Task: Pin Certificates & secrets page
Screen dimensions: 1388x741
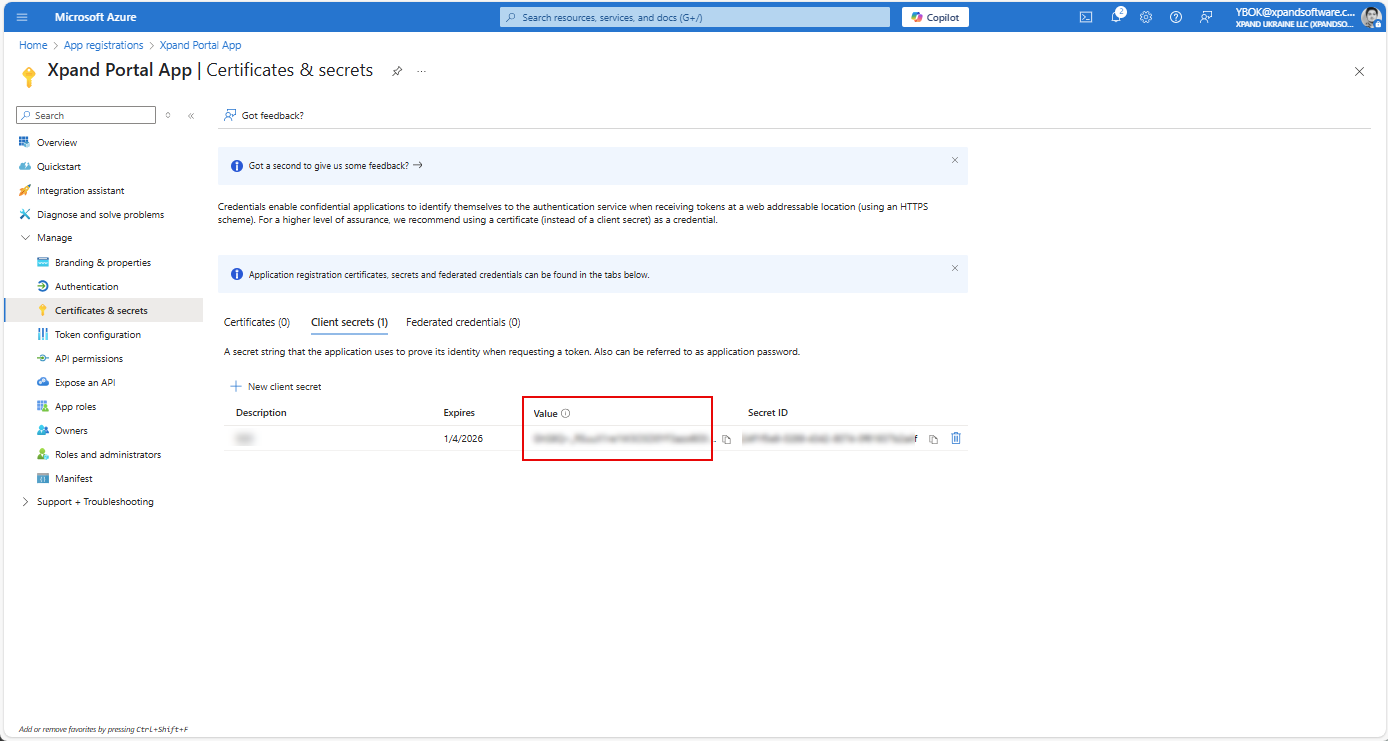Action: 397,71
